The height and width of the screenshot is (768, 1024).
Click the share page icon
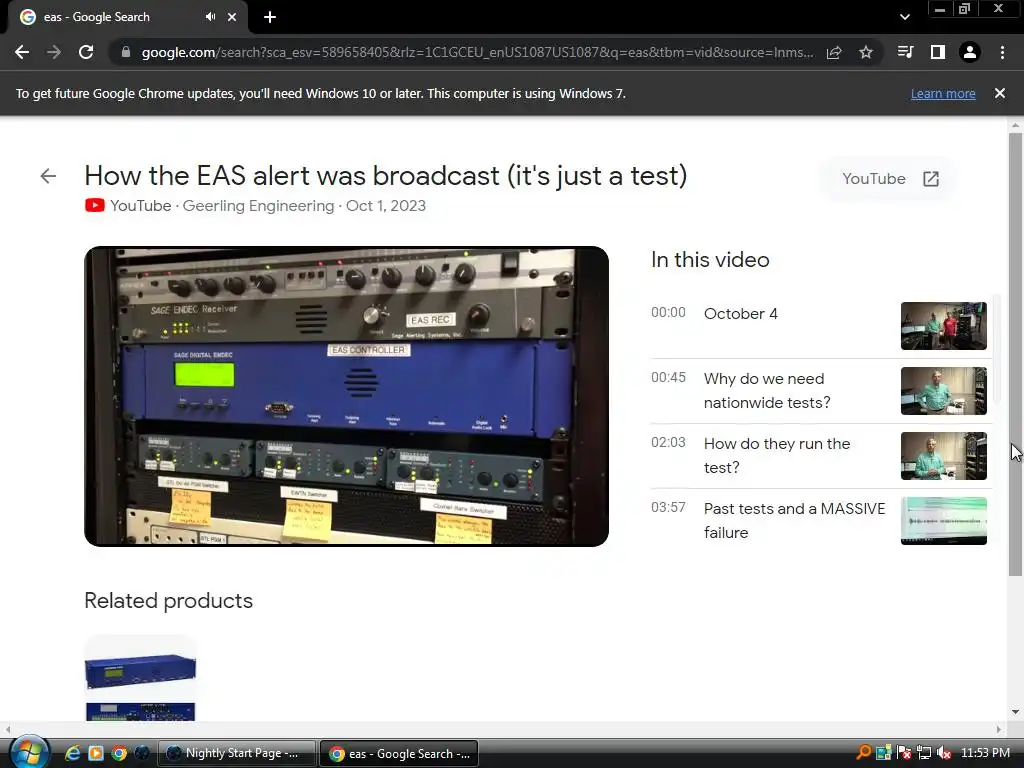coord(834,52)
